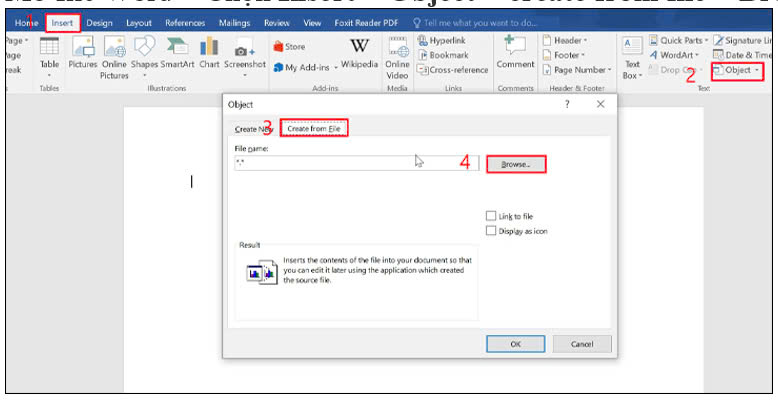Switch to the Design ribbon tab
The height and width of the screenshot is (400, 778).
coord(99,23)
